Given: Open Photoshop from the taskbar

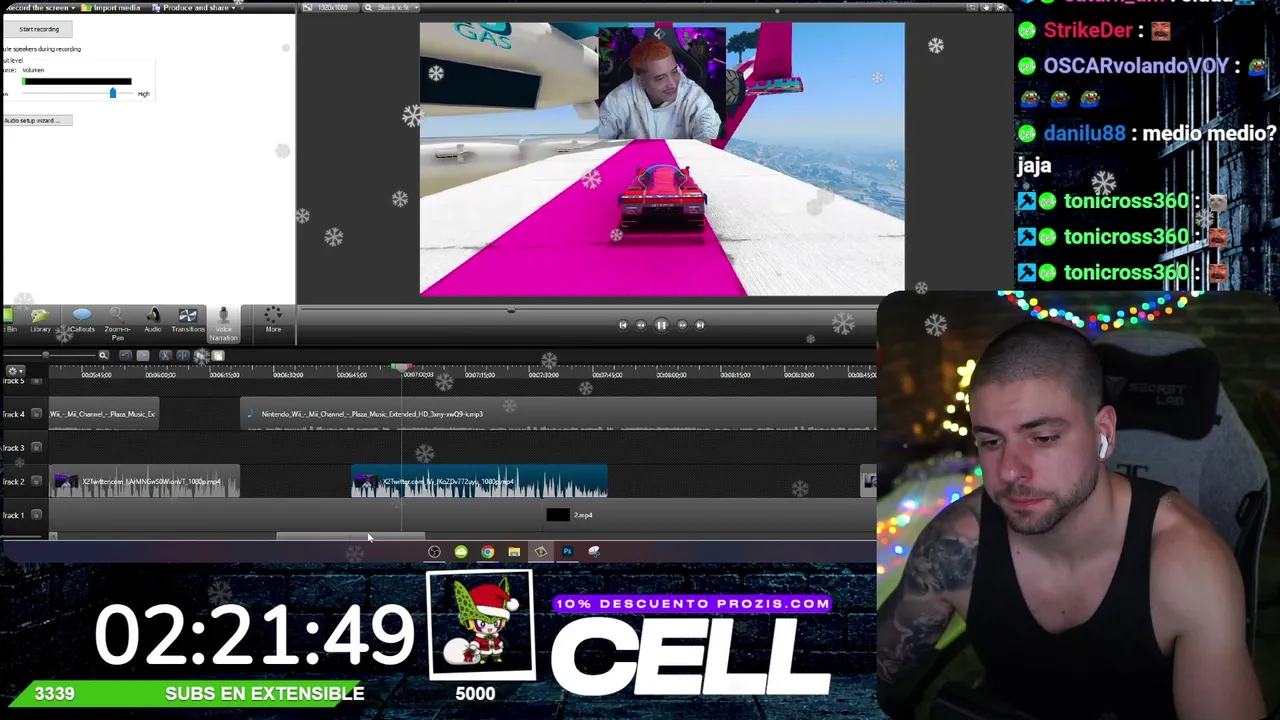Looking at the screenshot, I should (567, 552).
